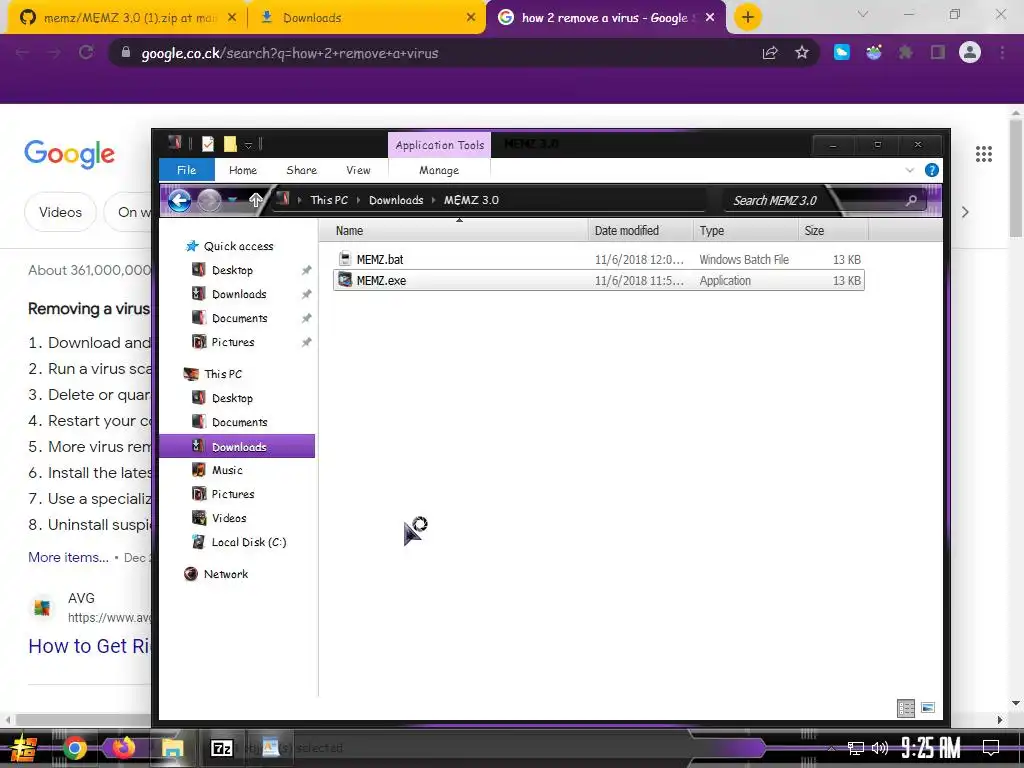Expand the File Explorer ribbon chevron
The image size is (1024, 768).
pyautogui.click(x=910, y=170)
